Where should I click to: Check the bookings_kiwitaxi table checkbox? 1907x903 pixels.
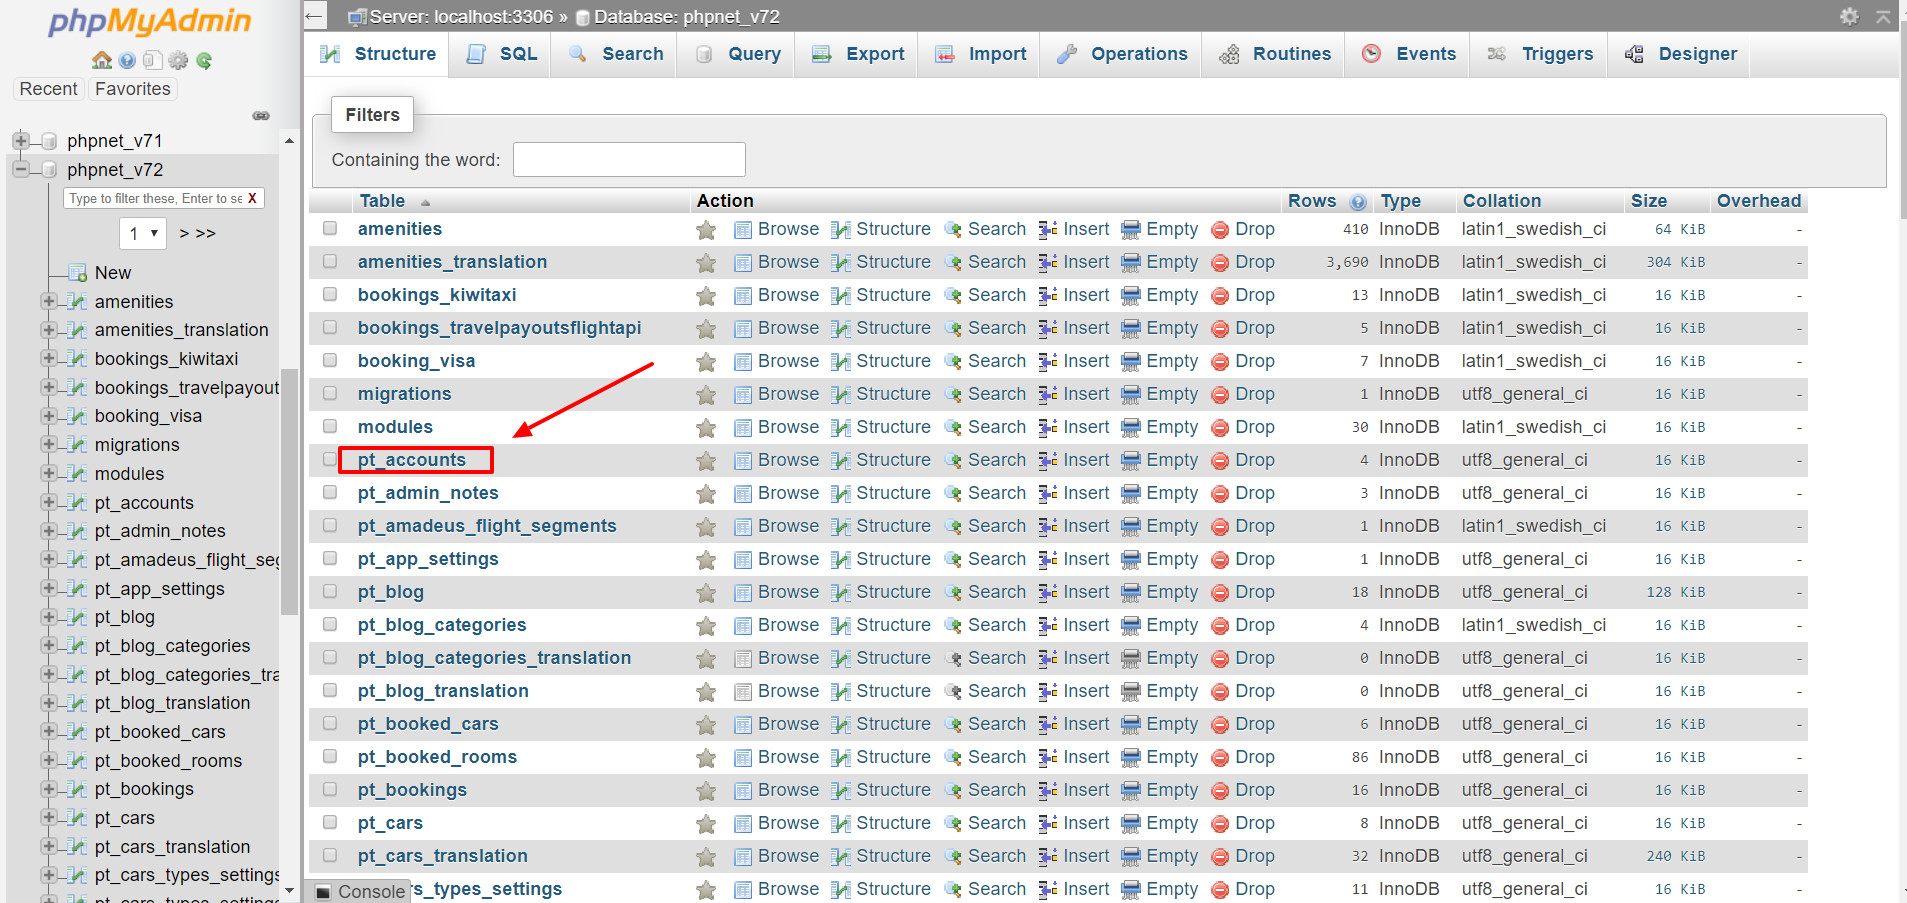click(330, 295)
